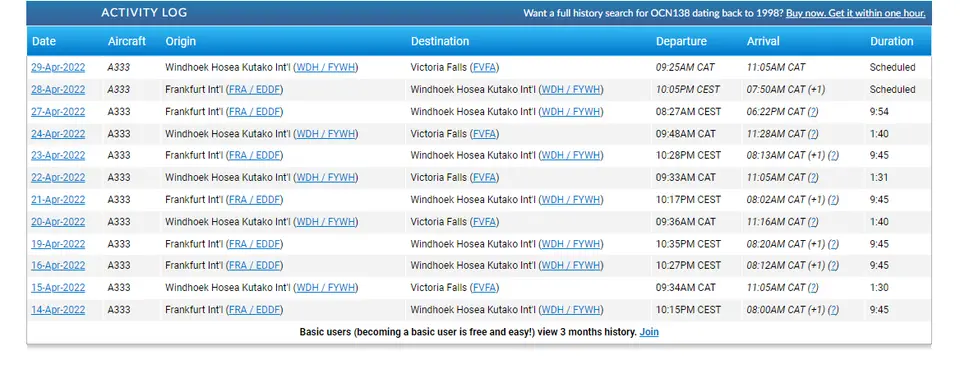Open WDH / FYWH origin link in 29-Apr row
This screenshot has height=365, width=960.
[326, 67]
